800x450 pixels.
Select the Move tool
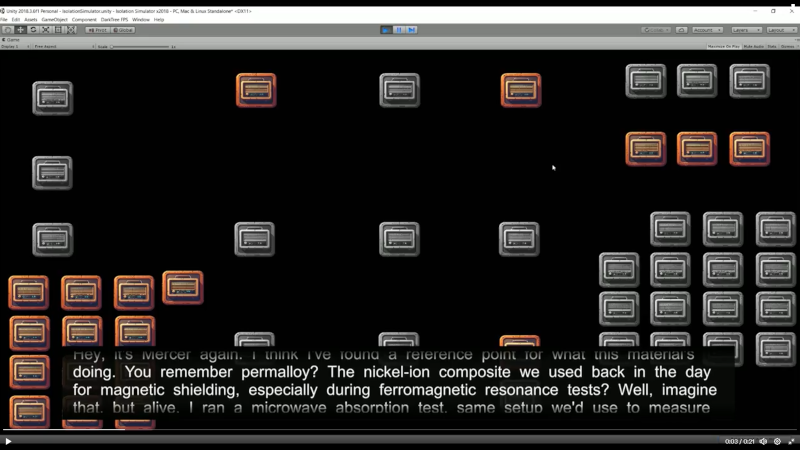pos(20,30)
